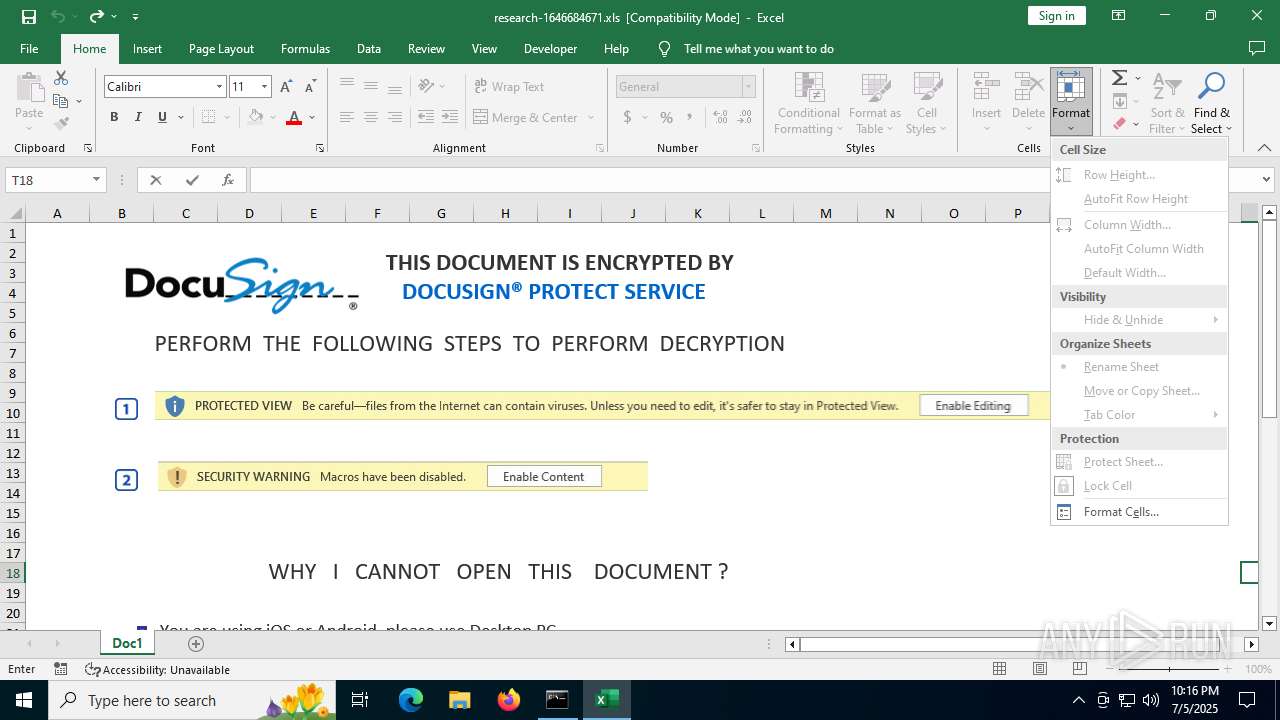Click the Decrease Indent icon

tap(426, 117)
